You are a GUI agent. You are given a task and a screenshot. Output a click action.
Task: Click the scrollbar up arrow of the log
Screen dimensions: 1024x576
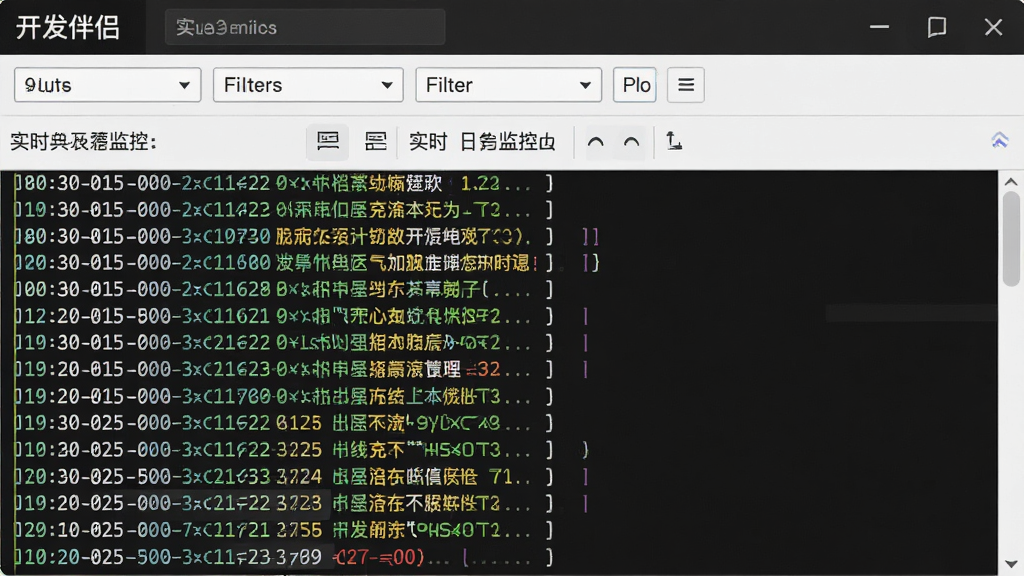click(1011, 182)
